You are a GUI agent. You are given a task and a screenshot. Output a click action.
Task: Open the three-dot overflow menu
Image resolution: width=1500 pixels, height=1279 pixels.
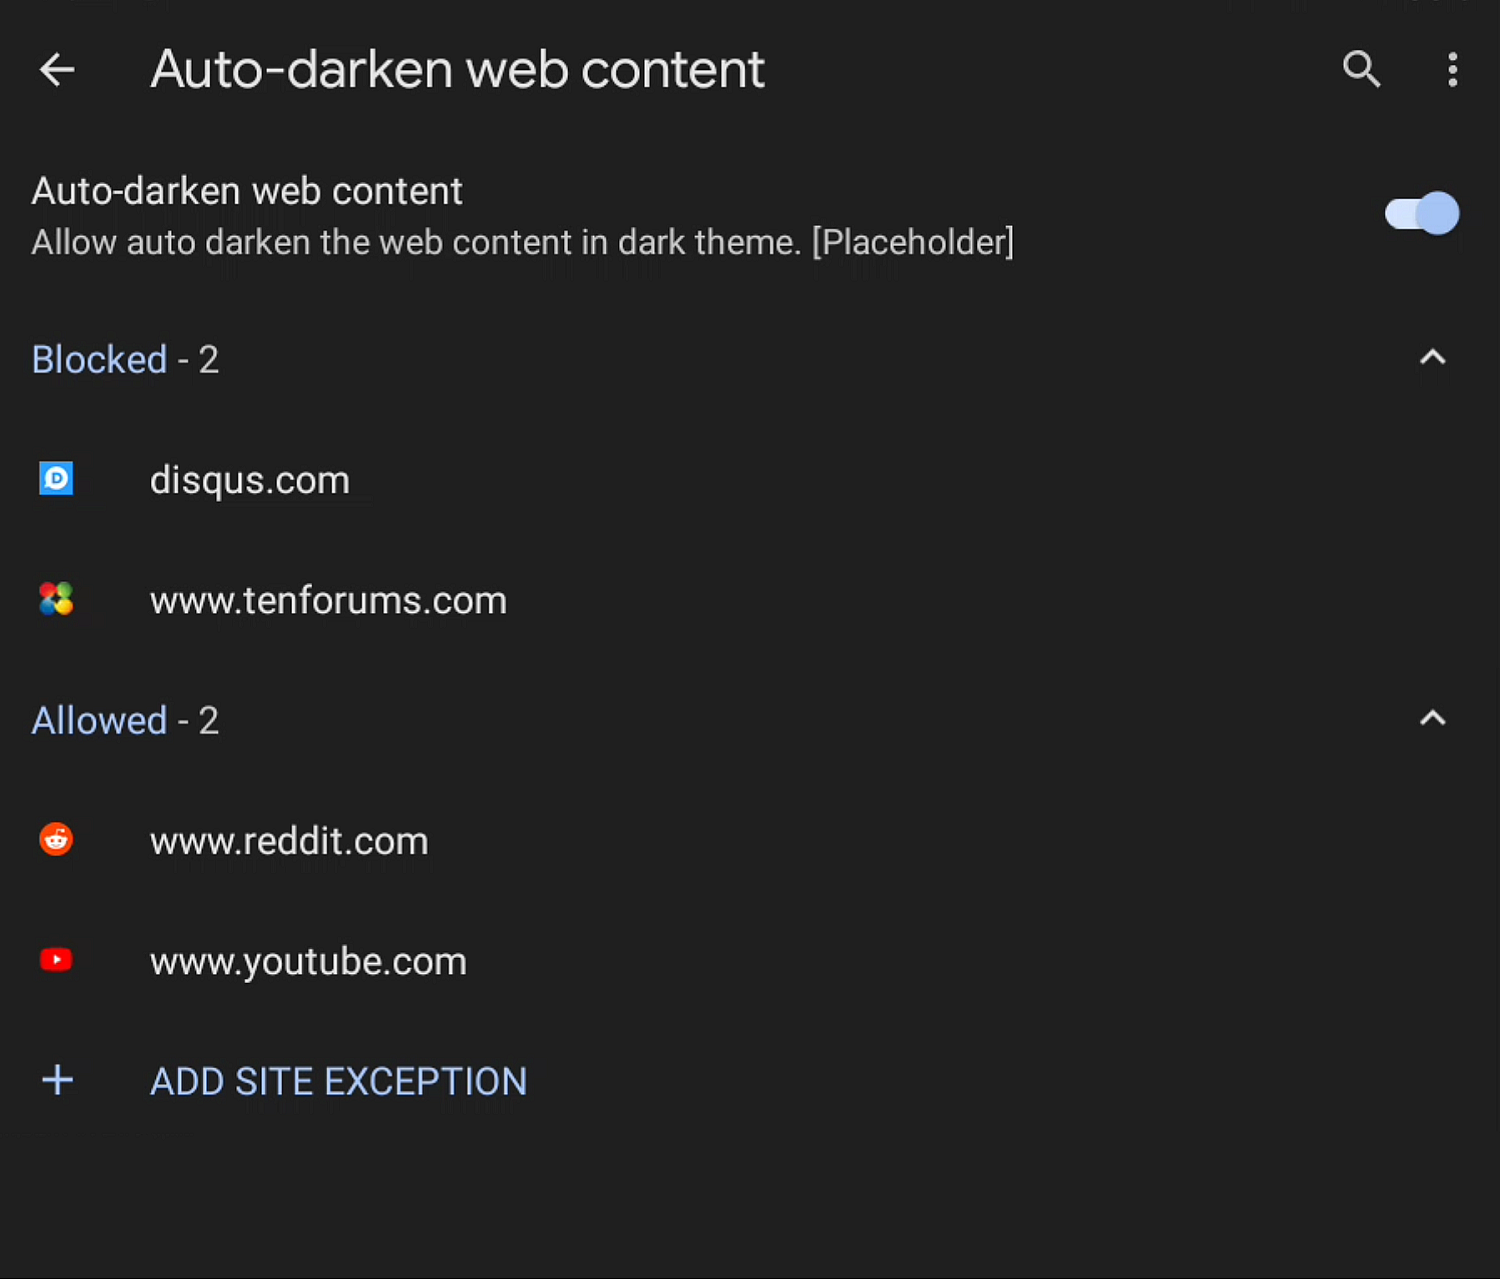(1452, 70)
